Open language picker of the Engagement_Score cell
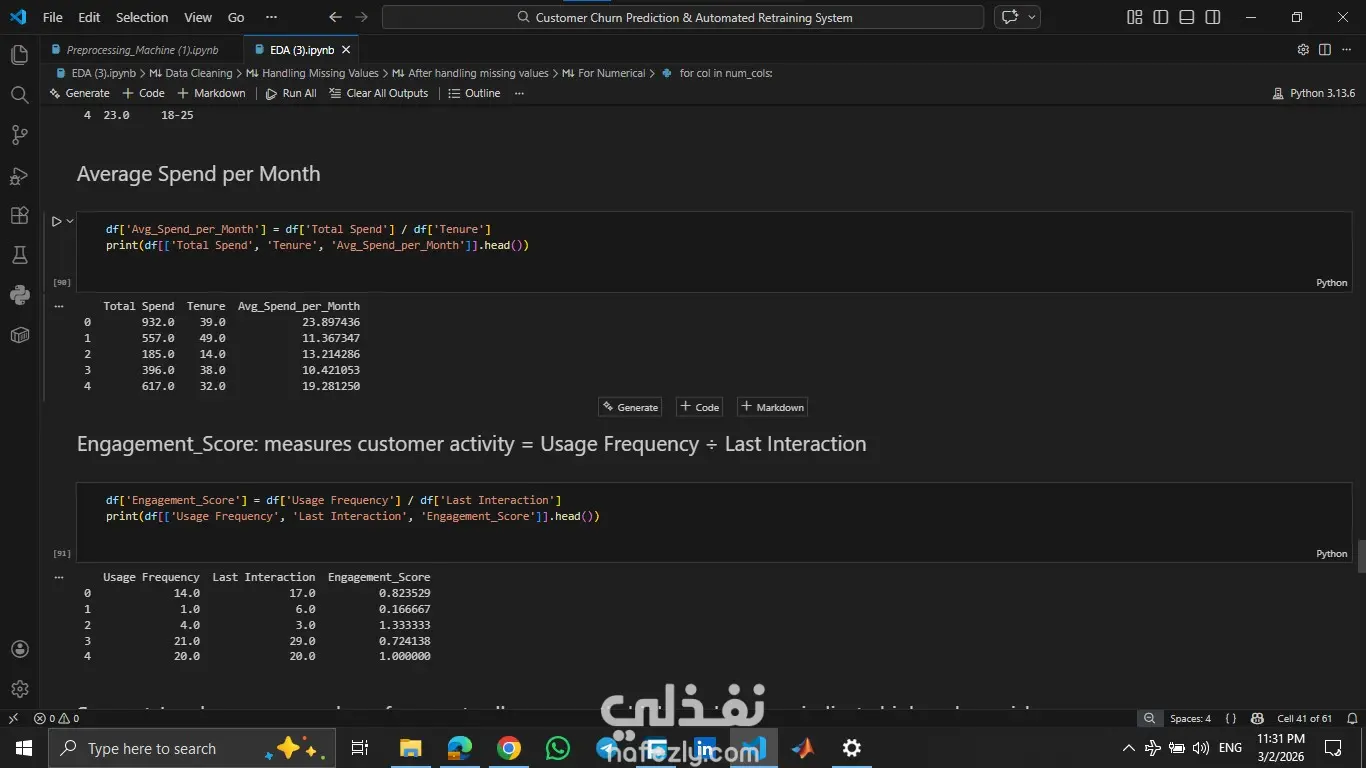The image size is (1366, 768). pos(1331,554)
